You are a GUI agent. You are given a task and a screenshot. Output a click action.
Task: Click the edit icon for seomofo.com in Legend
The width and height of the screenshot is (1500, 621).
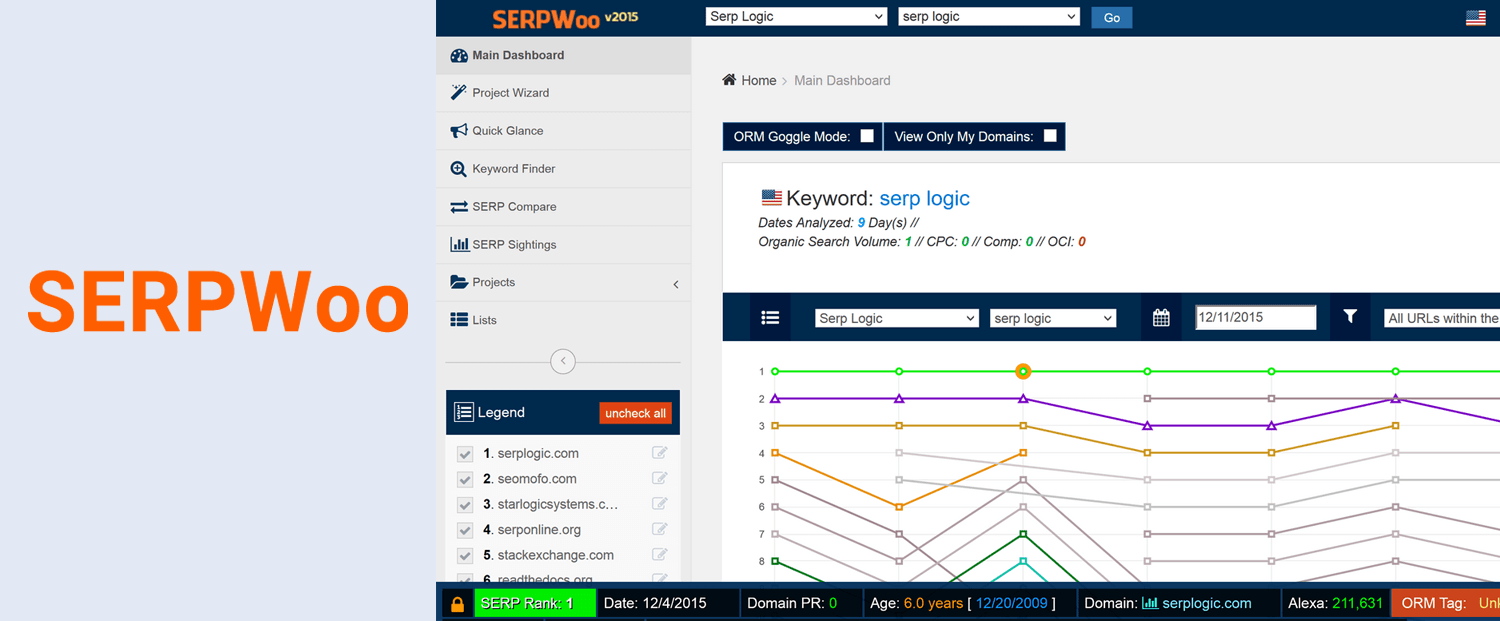point(659,478)
